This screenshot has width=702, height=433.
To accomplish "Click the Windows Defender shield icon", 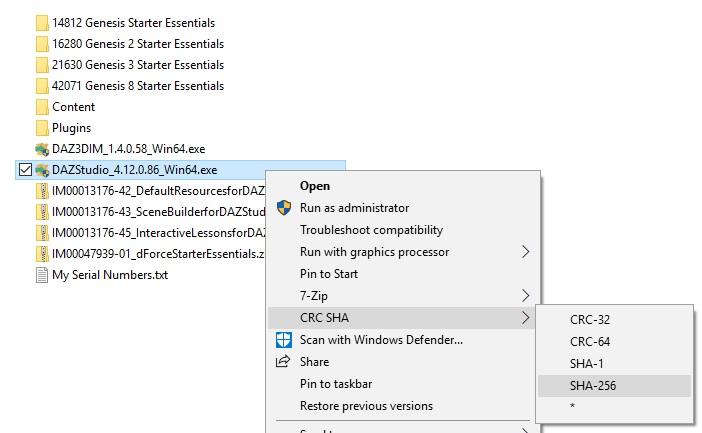I will pos(283,340).
